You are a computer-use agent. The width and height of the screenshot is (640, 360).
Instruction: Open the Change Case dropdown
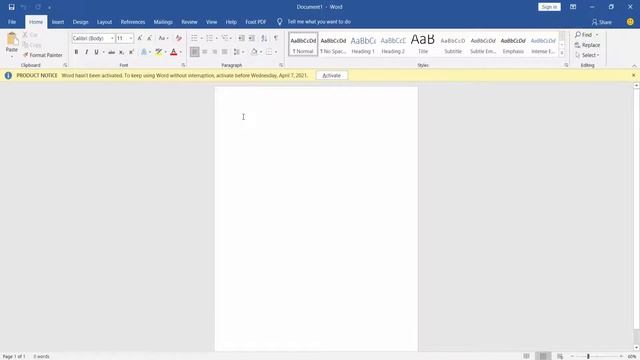coord(163,38)
